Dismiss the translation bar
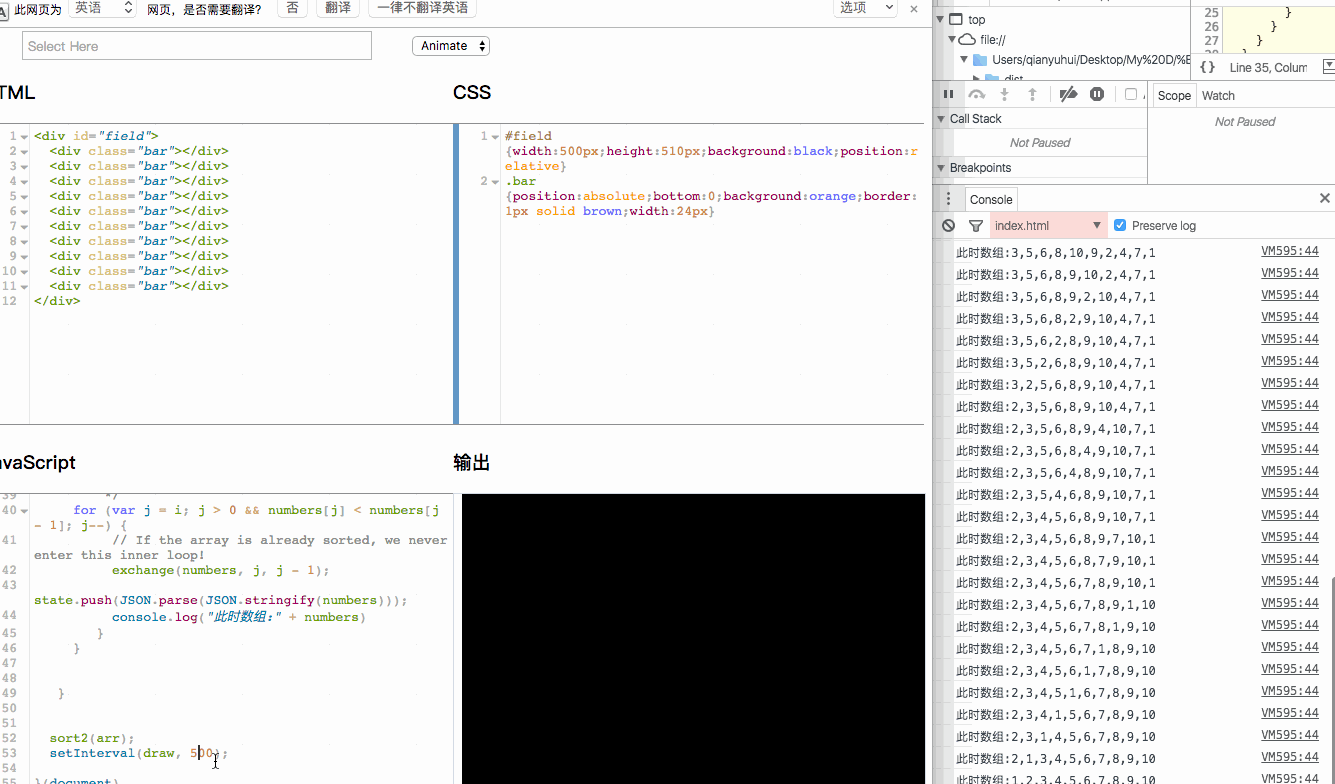 (x=913, y=8)
